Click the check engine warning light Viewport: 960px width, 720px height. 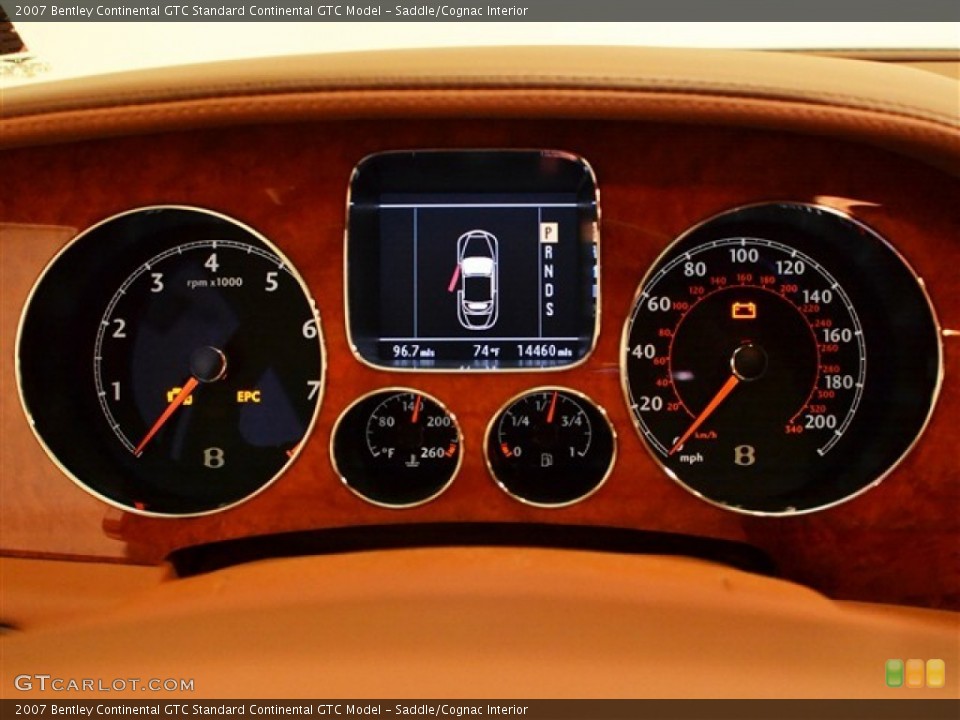click(180, 397)
